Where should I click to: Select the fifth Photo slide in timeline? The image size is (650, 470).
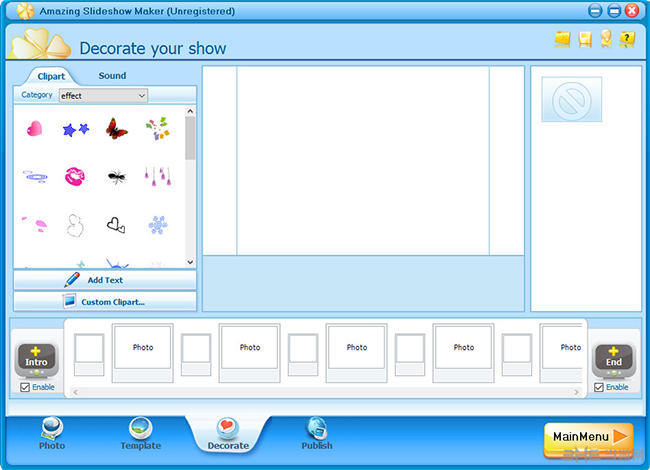(x=562, y=353)
